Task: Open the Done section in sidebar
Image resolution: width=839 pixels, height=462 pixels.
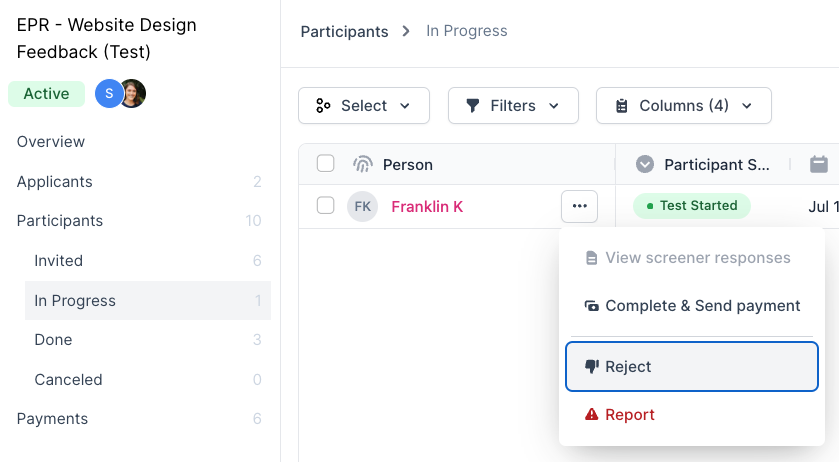Action: 53,340
